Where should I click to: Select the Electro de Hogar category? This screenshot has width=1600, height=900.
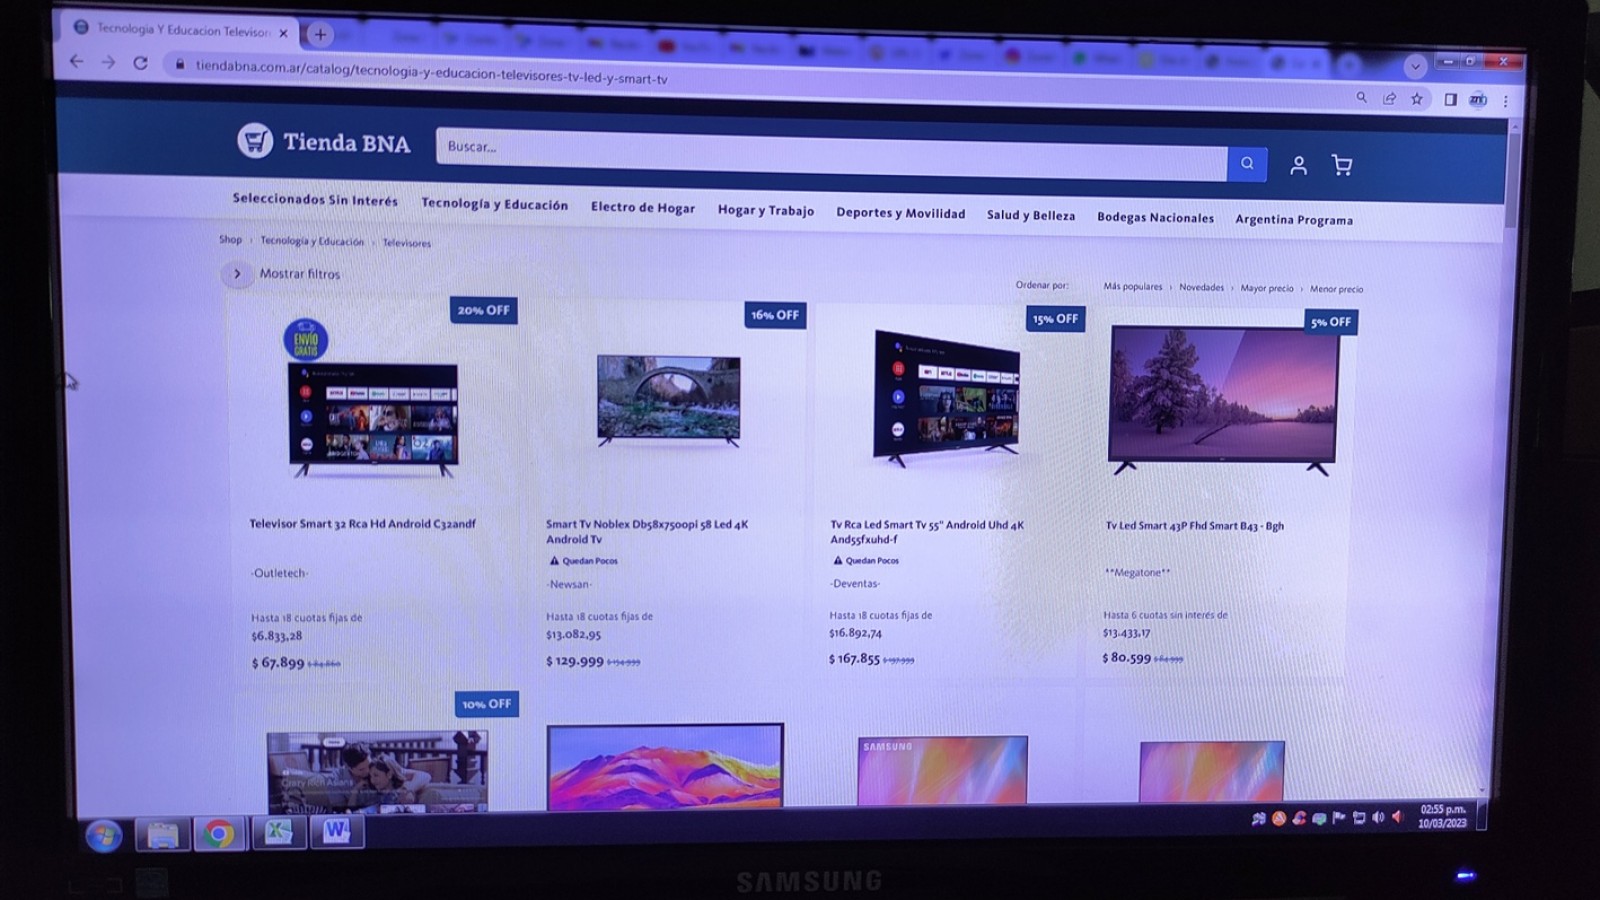click(x=641, y=208)
